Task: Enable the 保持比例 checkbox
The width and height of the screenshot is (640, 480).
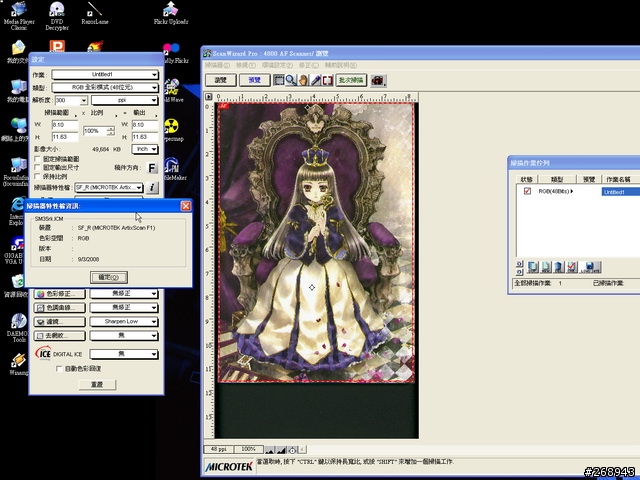Action: (38, 177)
